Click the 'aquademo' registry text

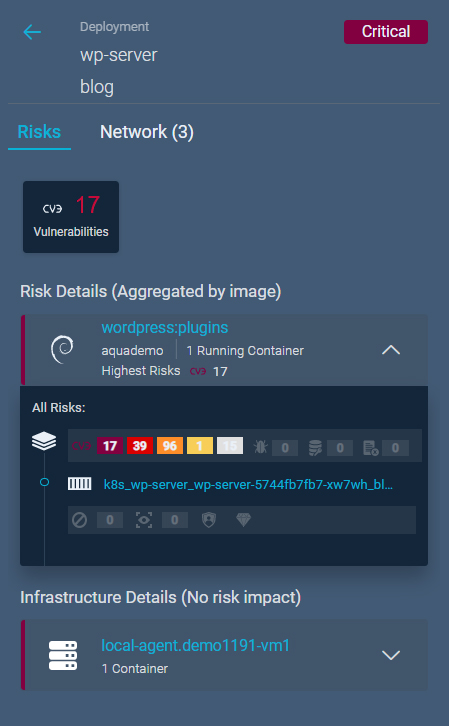coord(132,350)
